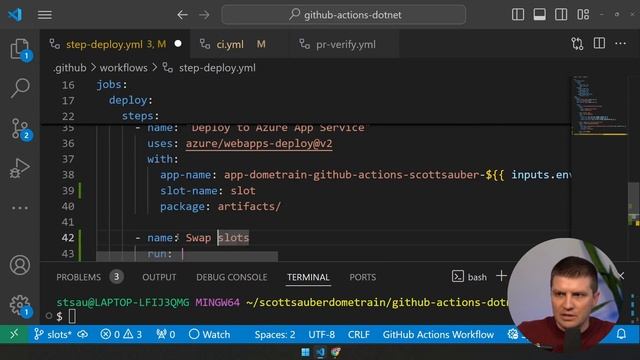Viewport: 640px width, 360px height.
Task: Select step-deploy.yml breadcrumb segment
Action: 217,68
